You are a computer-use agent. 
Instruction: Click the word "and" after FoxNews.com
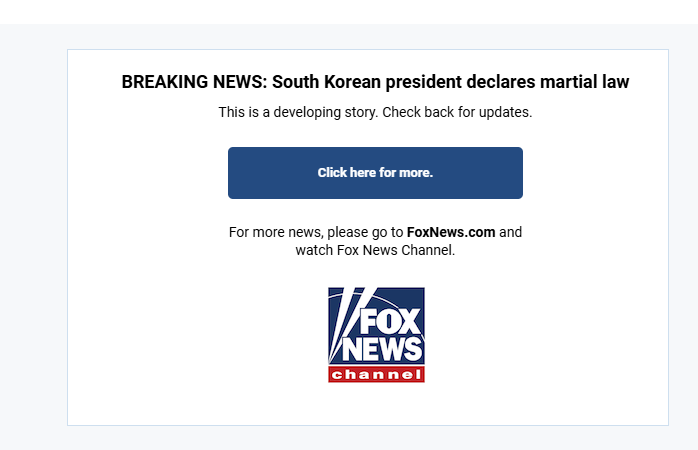tap(511, 232)
